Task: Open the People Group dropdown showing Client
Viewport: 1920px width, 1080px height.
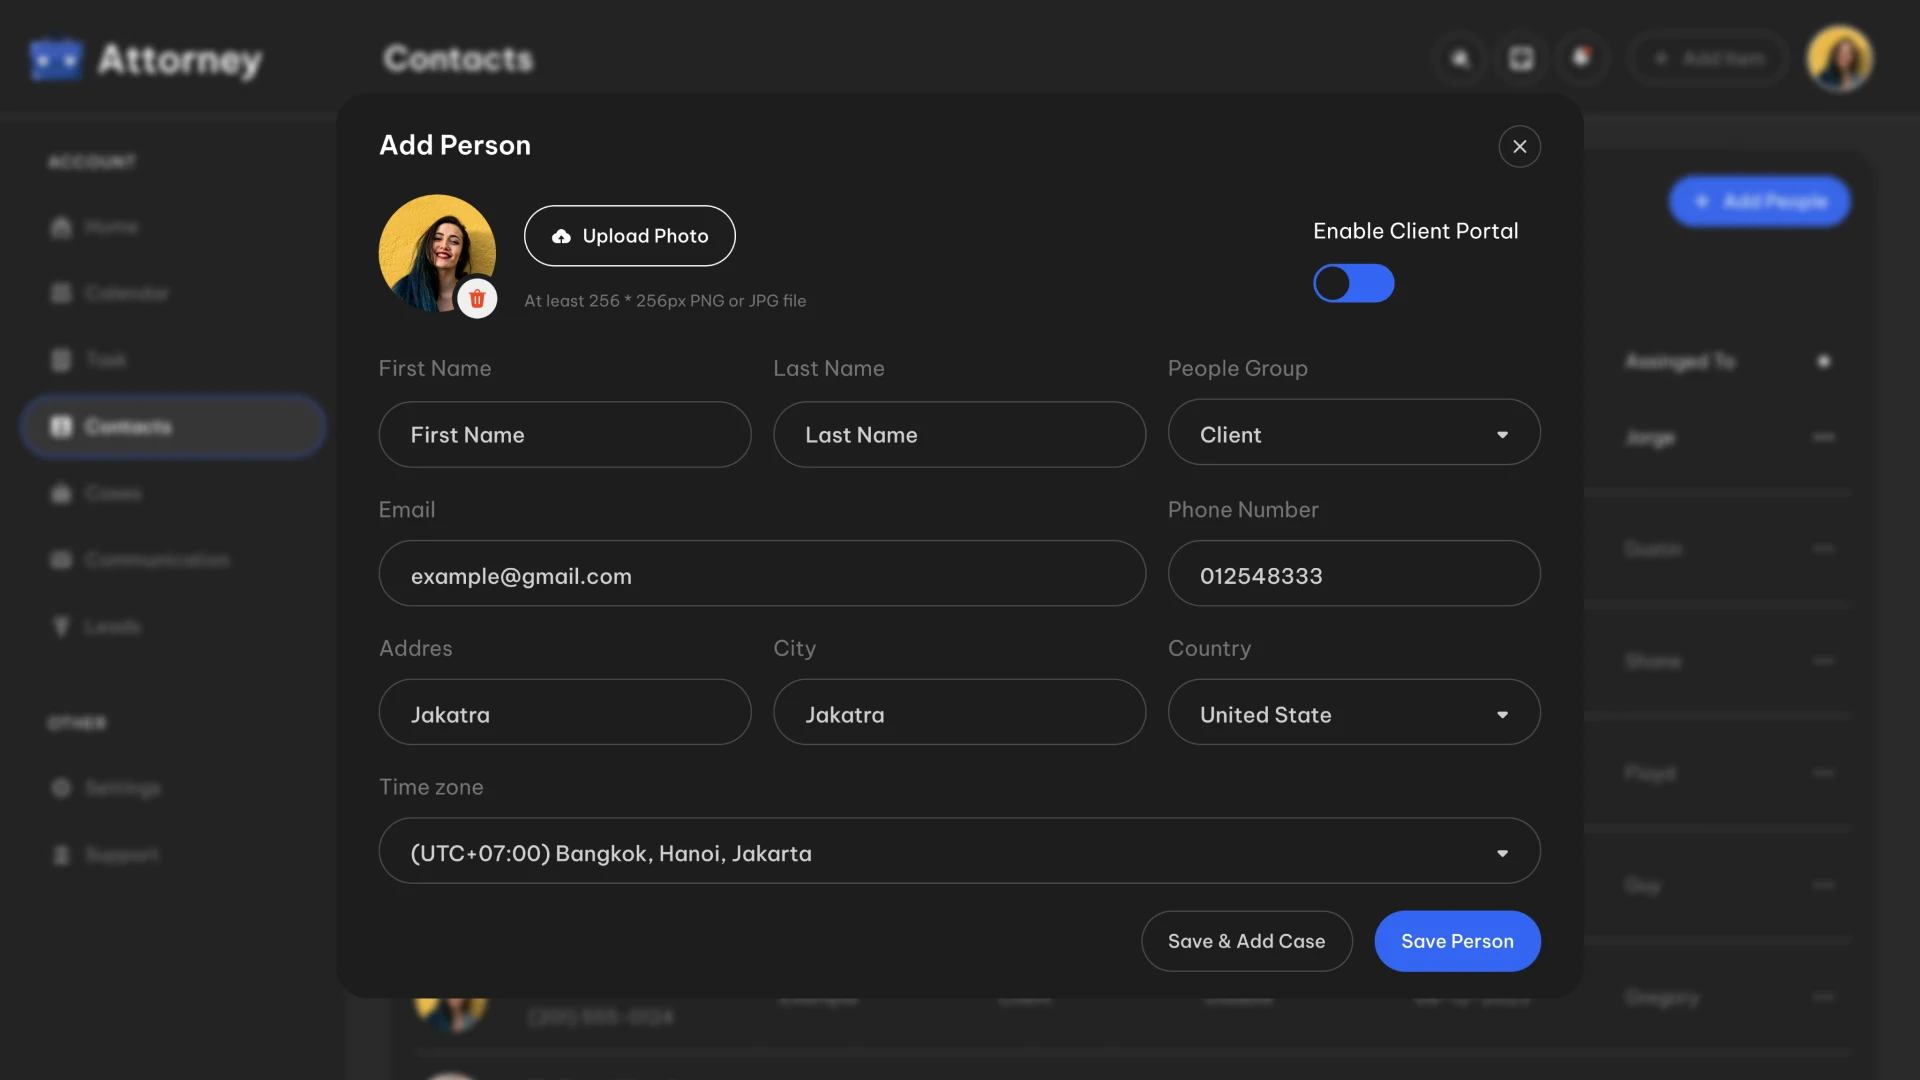Action: coord(1354,434)
